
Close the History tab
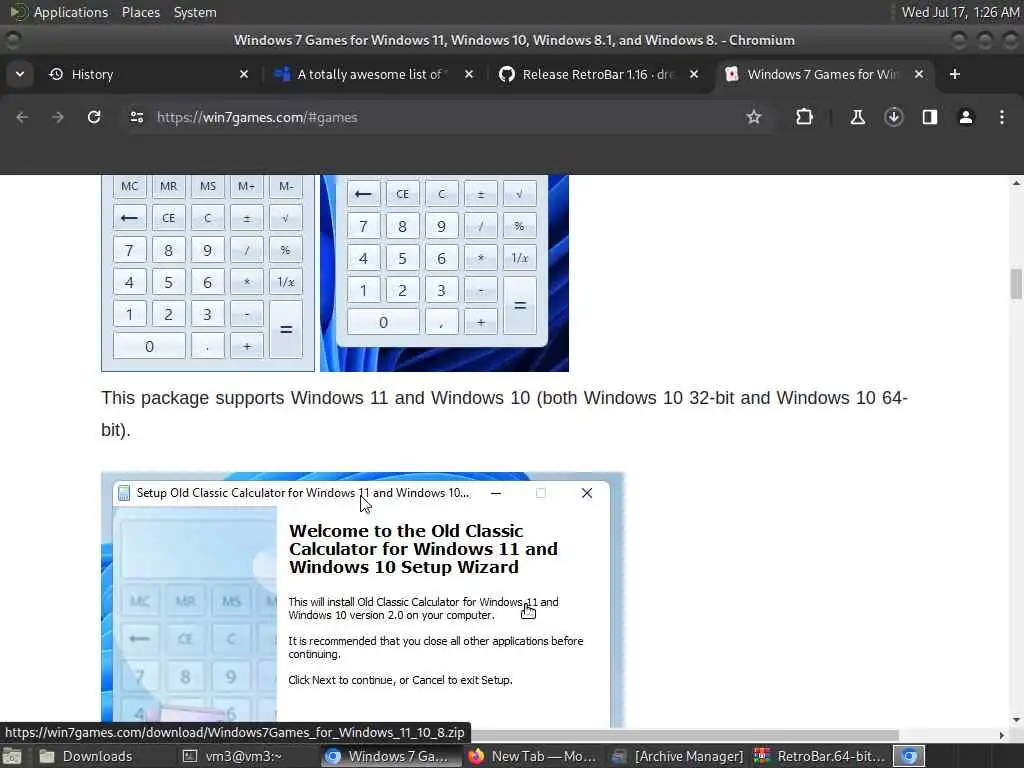coord(244,74)
